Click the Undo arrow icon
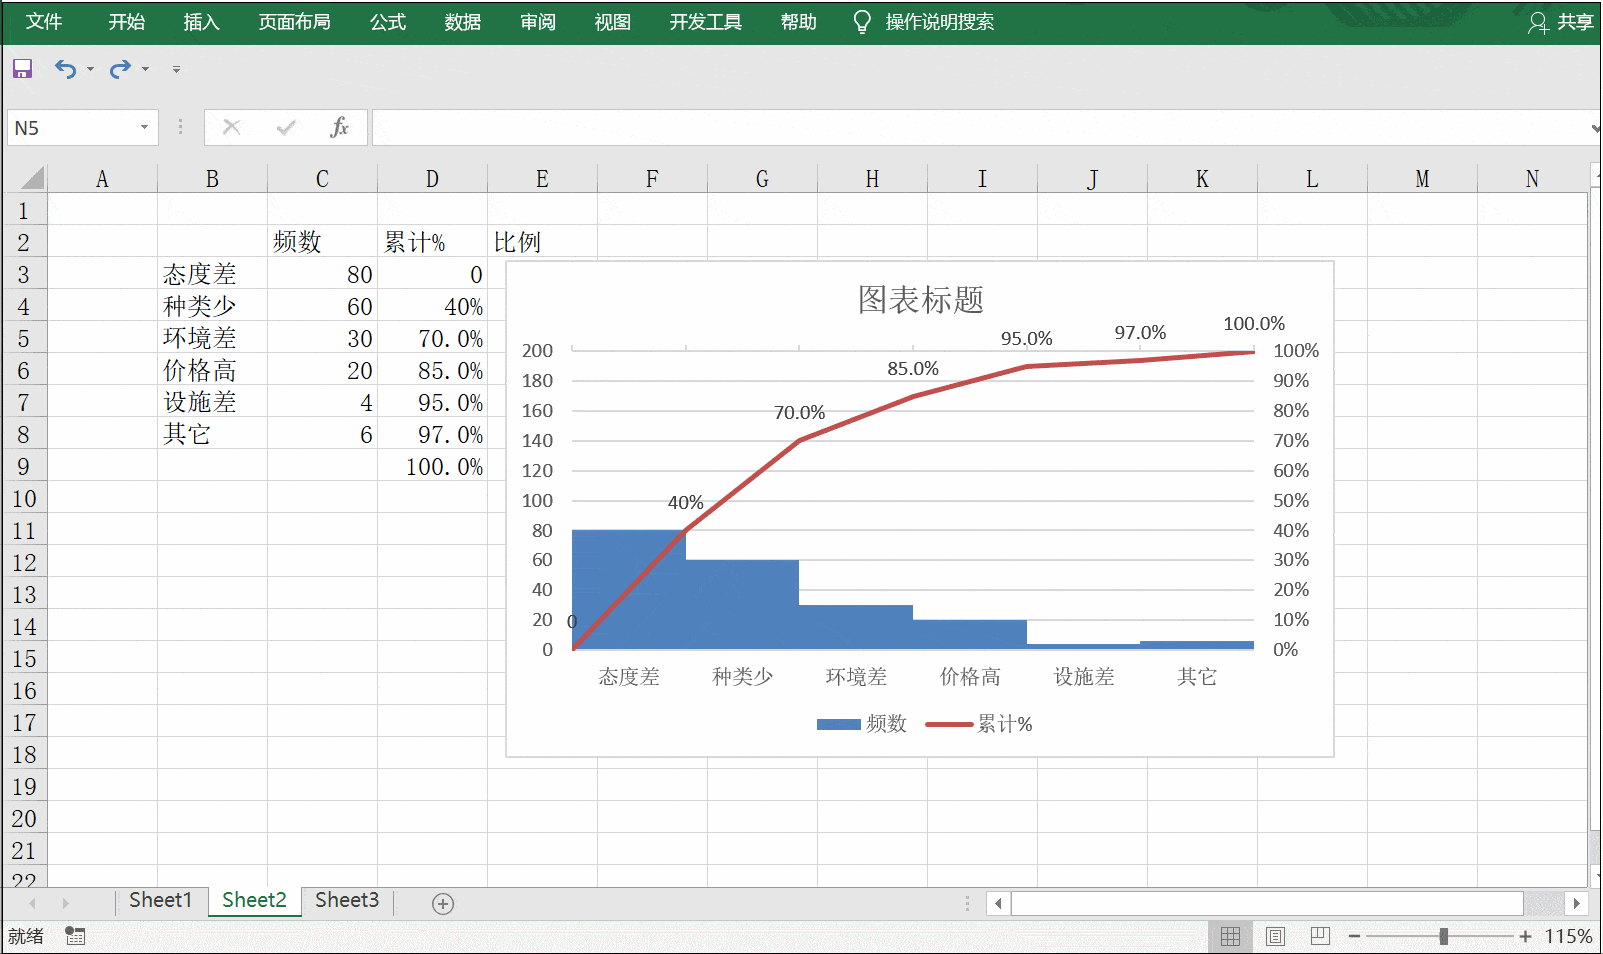The image size is (1603, 954). point(65,69)
